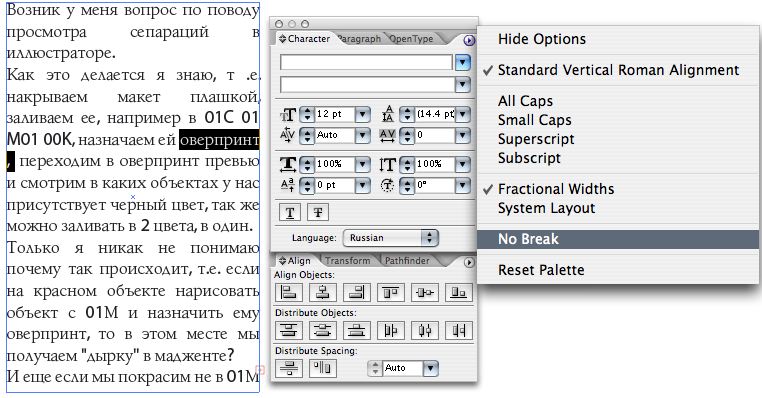Open baseline shift 0 pt dropdown
Image resolution: width=762 pixels, height=398 pixels.
click(x=363, y=185)
